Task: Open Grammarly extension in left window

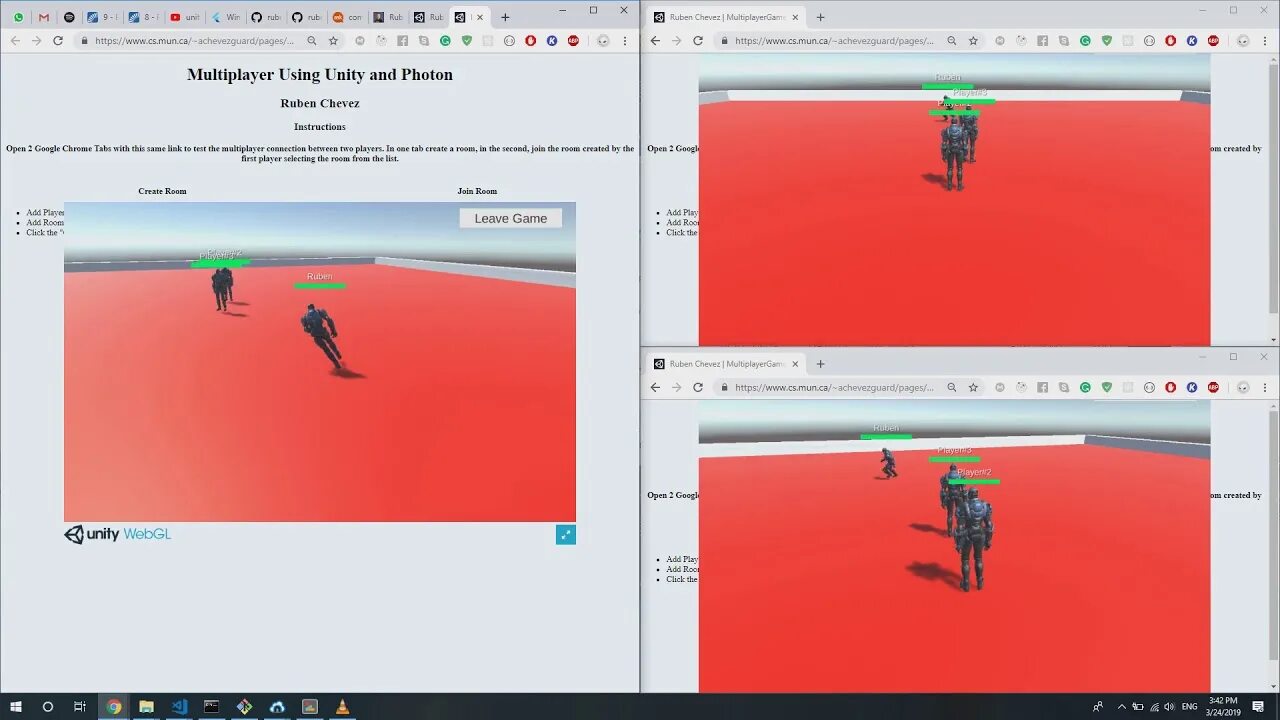Action: coord(445,41)
